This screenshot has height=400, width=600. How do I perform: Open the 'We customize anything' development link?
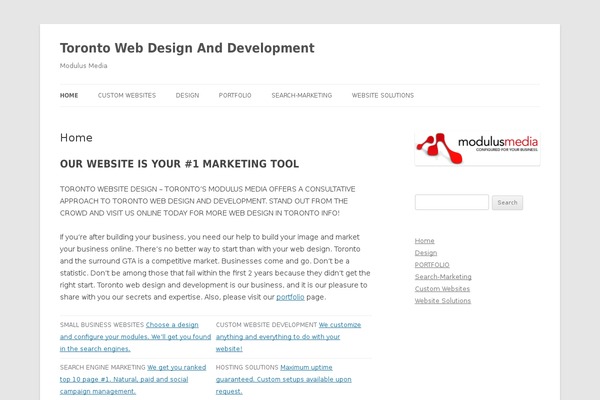point(288,337)
